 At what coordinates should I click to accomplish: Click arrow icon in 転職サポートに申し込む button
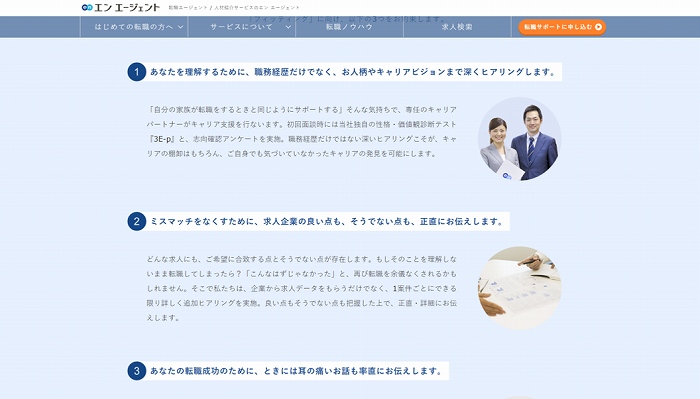(598, 27)
